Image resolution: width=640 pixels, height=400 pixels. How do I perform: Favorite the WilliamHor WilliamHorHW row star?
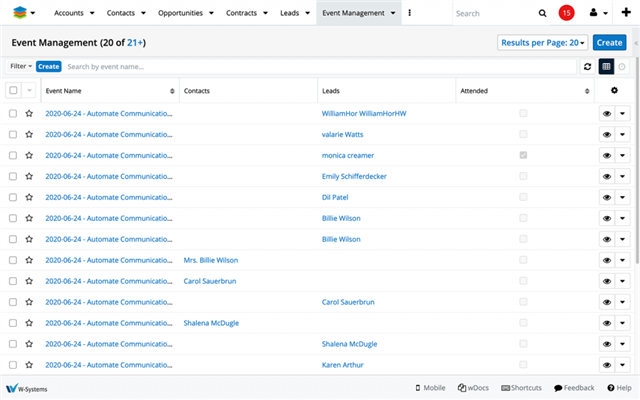(x=29, y=113)
